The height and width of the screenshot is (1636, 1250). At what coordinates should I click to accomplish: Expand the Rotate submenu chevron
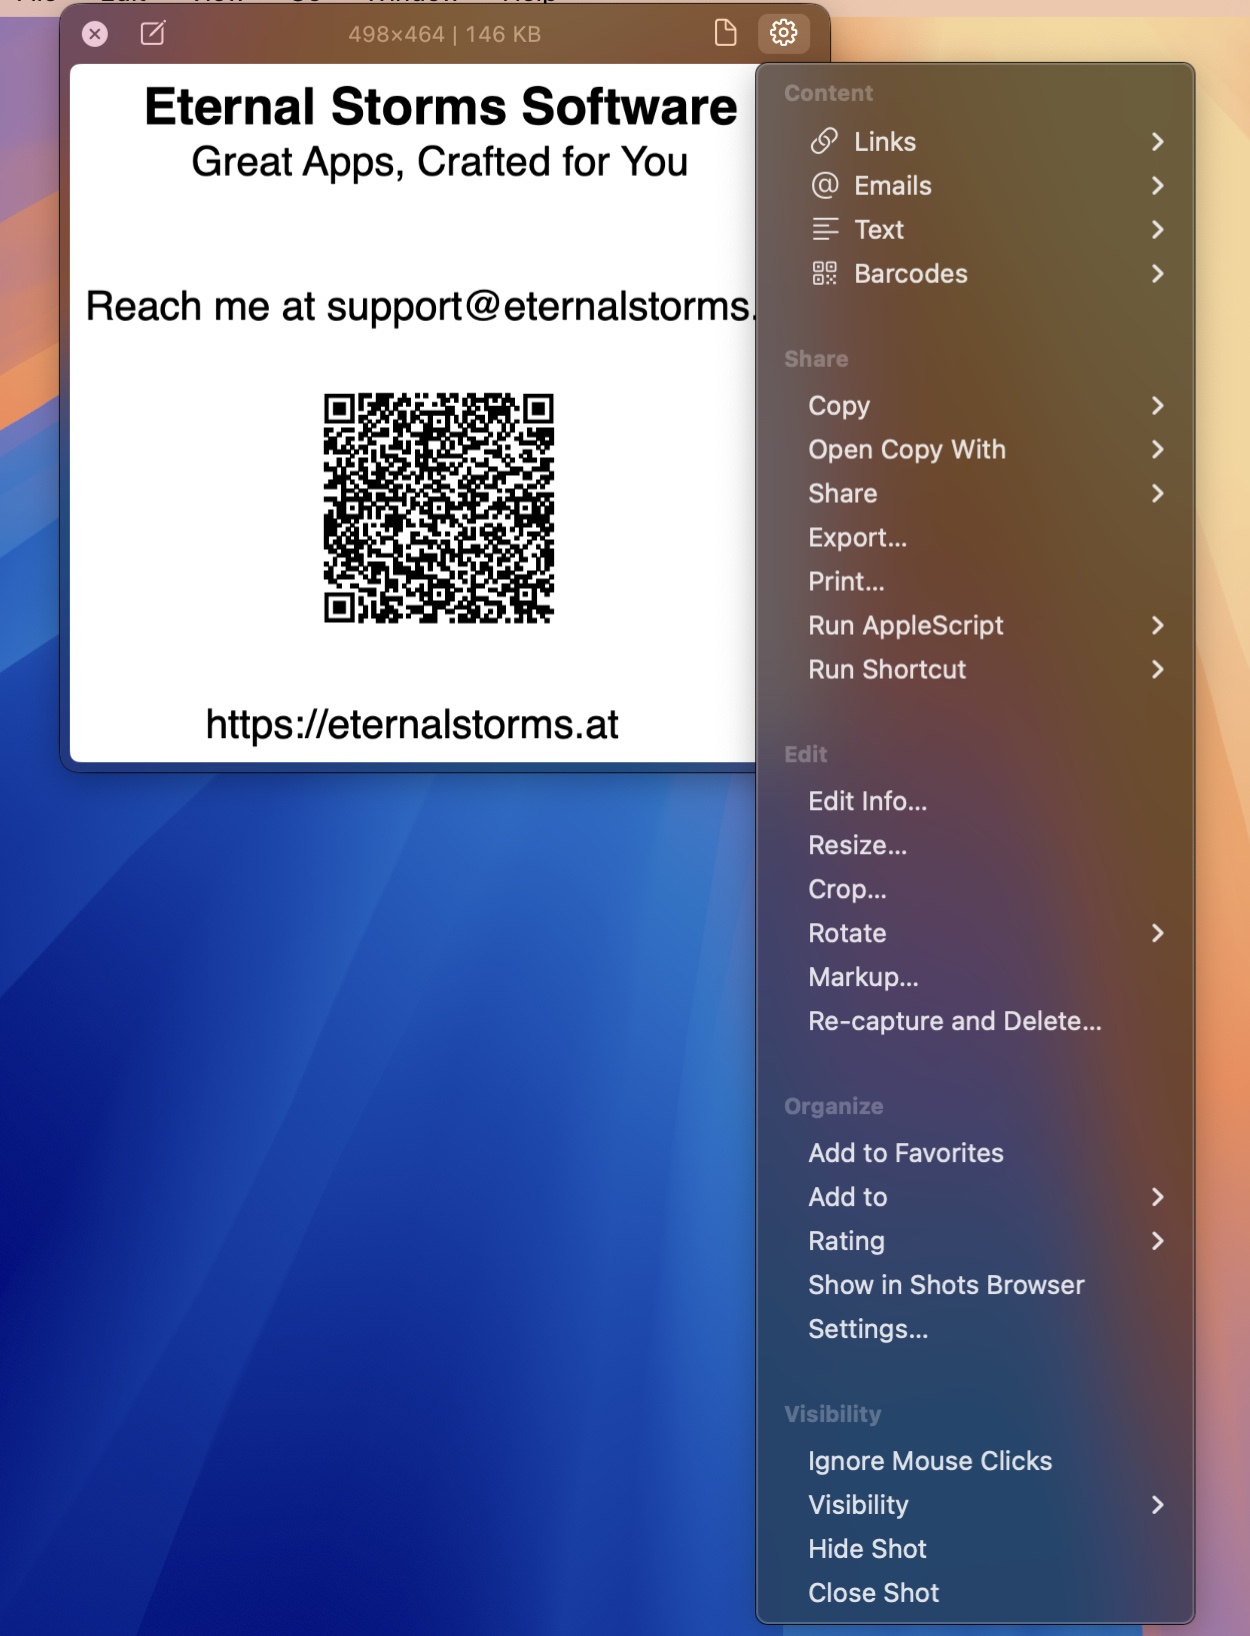point(1157,933)
